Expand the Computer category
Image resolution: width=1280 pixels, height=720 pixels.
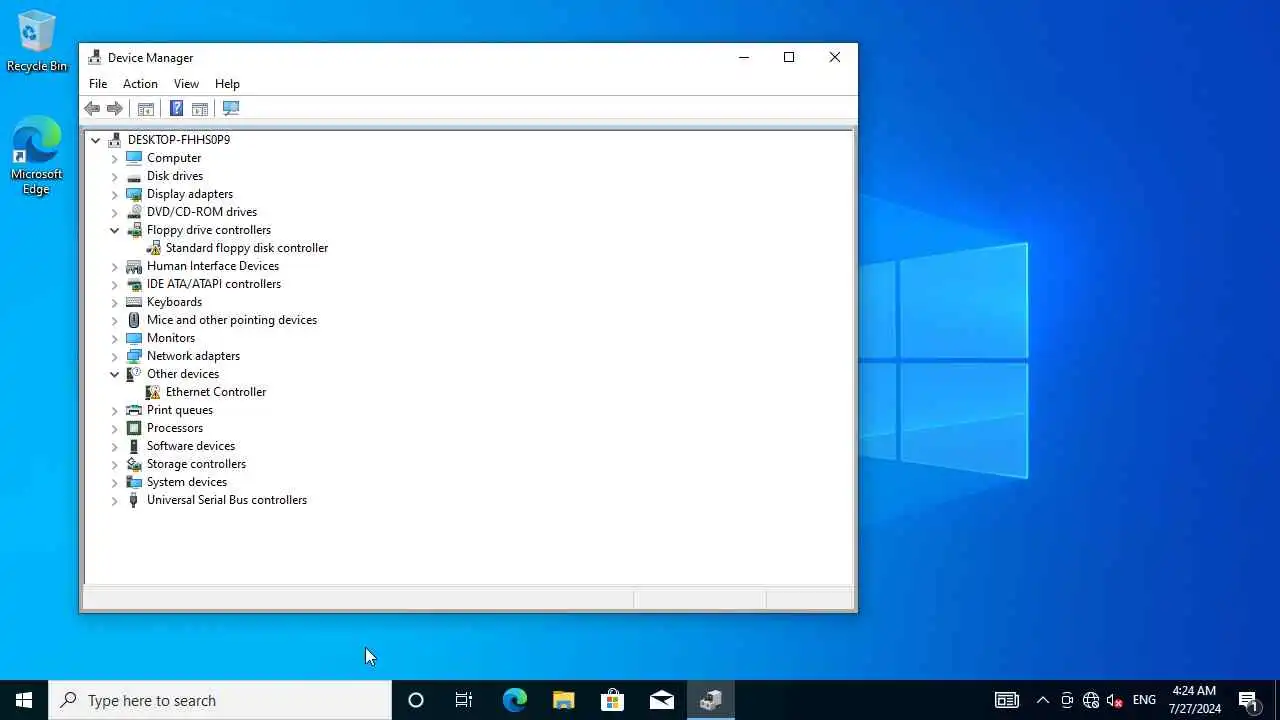pos(114,158)
